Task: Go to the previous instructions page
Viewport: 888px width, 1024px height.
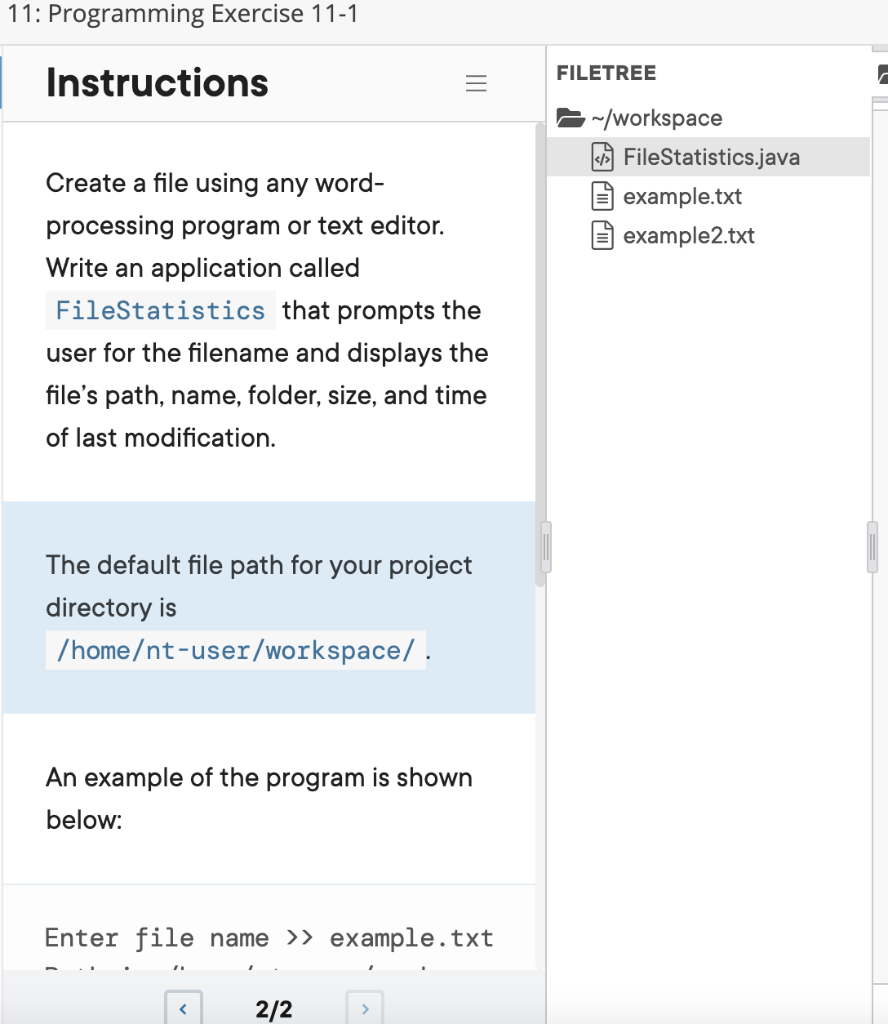Action: point(182,1008)
